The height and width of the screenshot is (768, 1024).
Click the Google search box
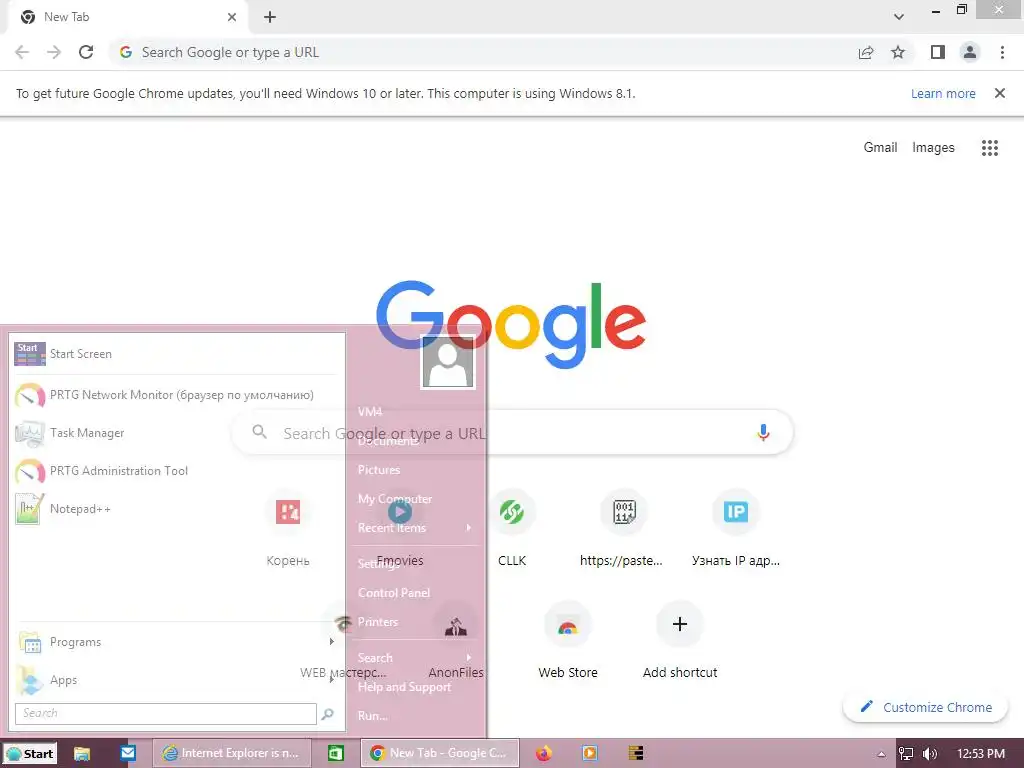pyautogui.click(x=513, y=432)
